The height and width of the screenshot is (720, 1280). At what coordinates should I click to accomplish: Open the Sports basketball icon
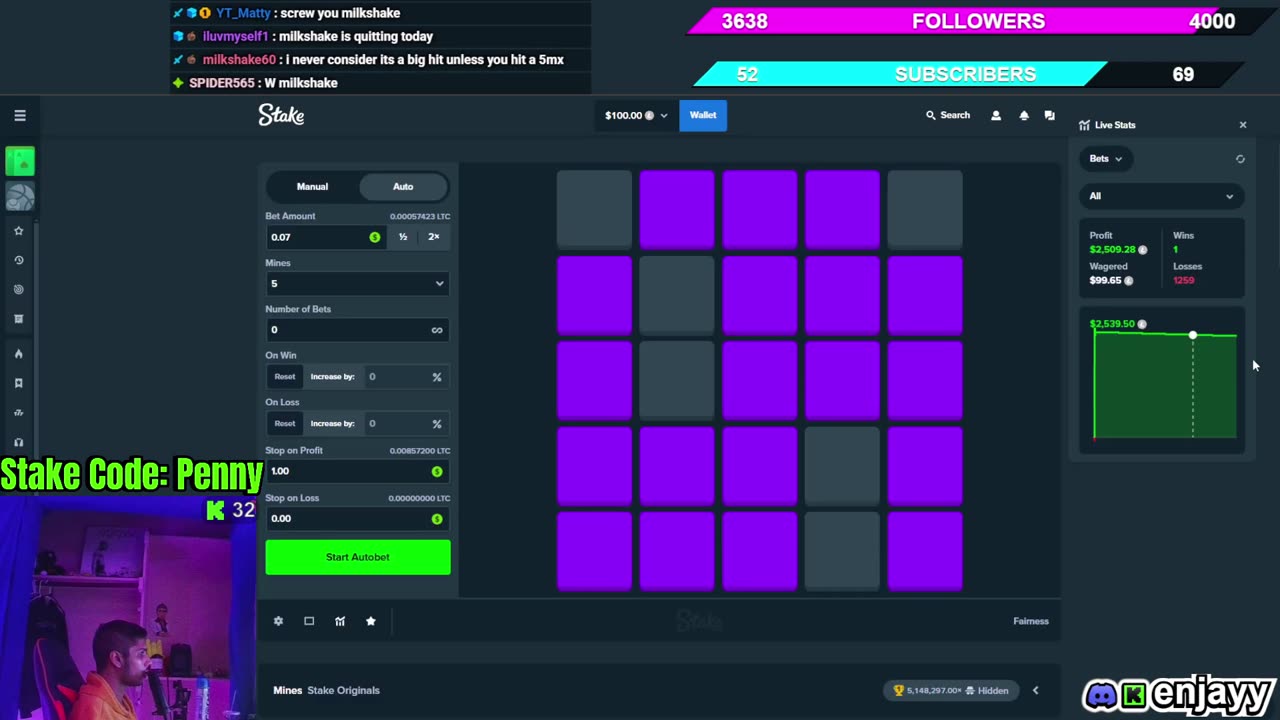click(20, 197)
